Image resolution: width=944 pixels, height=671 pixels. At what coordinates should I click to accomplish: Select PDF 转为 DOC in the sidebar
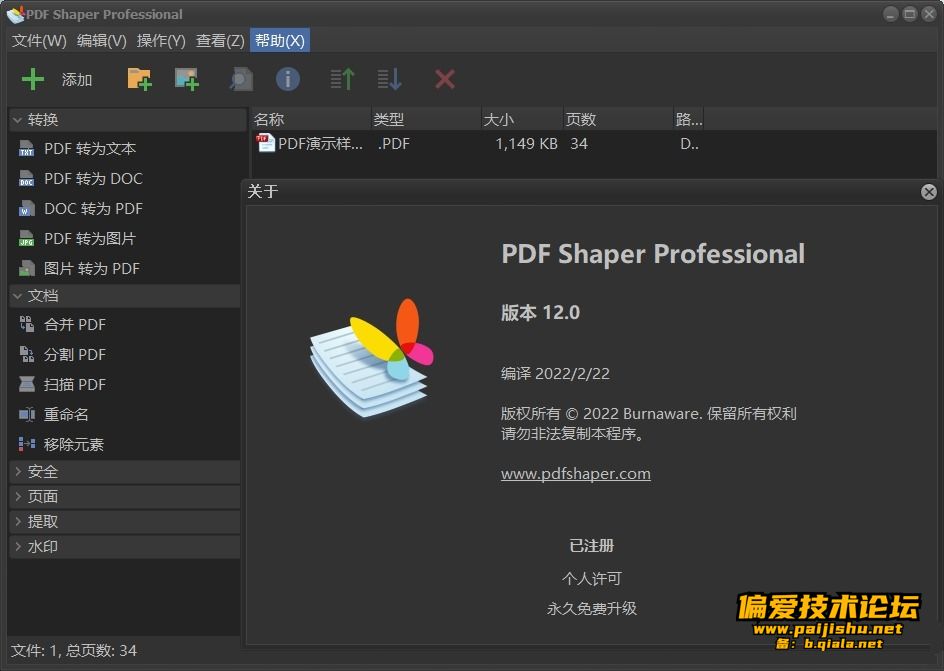(93, 179)
